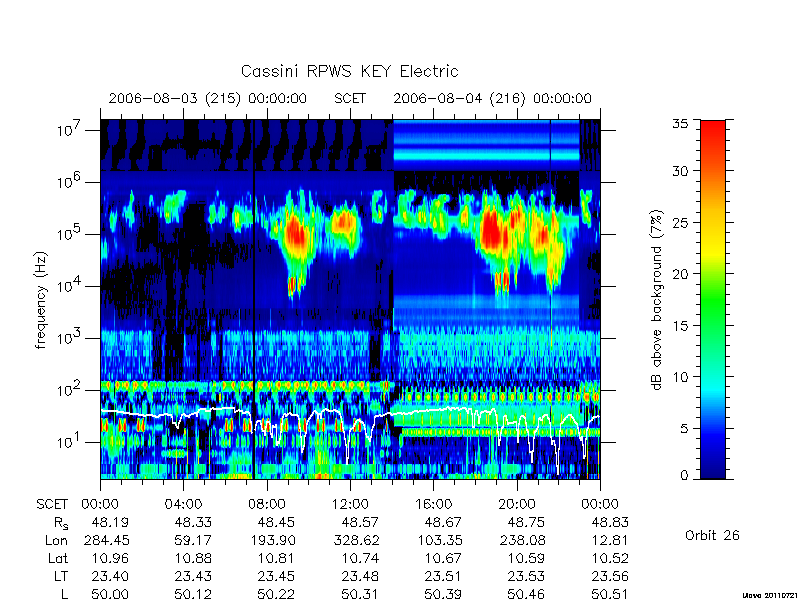
Task: Click the 'Lat' row label
Action: pos(58,558)
